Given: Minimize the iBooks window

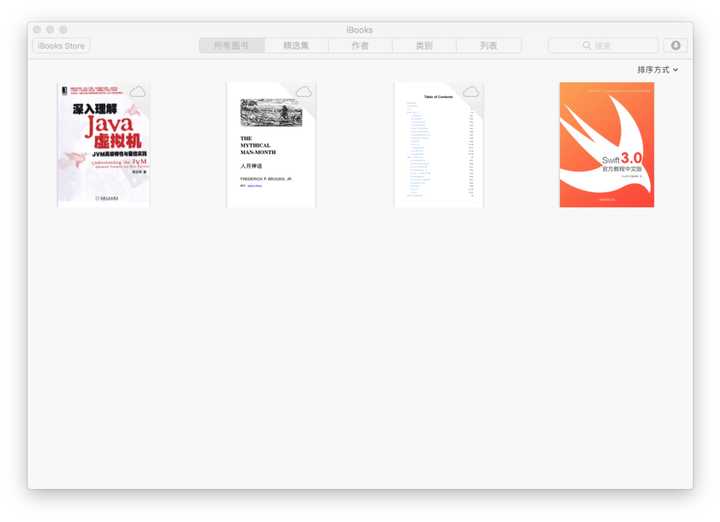Looking at the screenshot, I should click(50, 29).
